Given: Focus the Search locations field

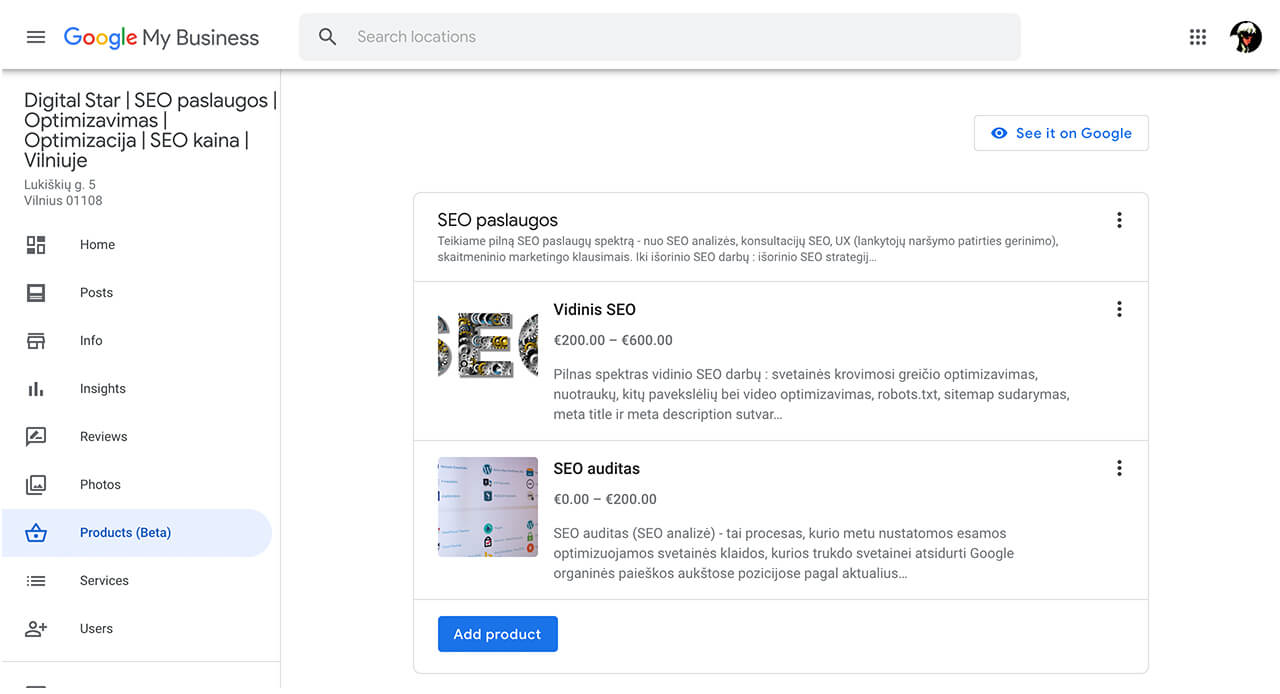Looking at the screenshot, I should 660,37.
